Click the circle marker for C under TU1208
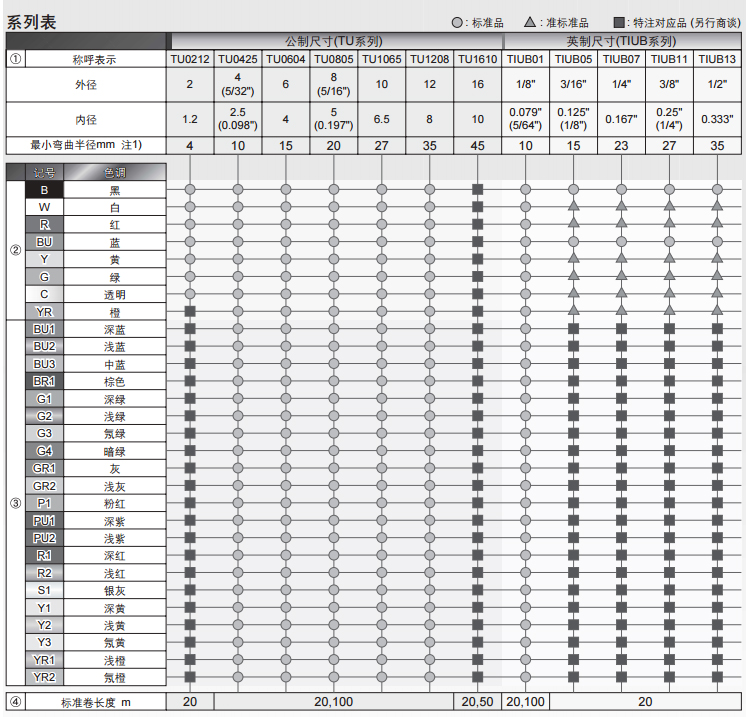Image resolution: width=750 pixels, height=717 pixels. click(430, 294)
